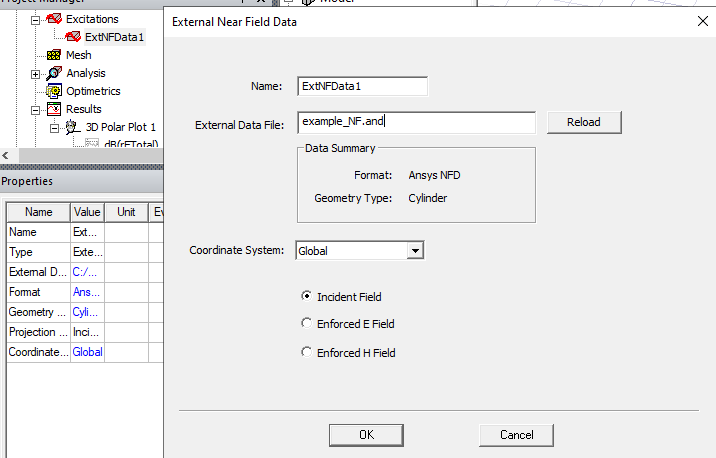Click the External D... value cell 'C:/...'
The height and width of the screenshot is (458, 716).
click(x=87, y=272)
